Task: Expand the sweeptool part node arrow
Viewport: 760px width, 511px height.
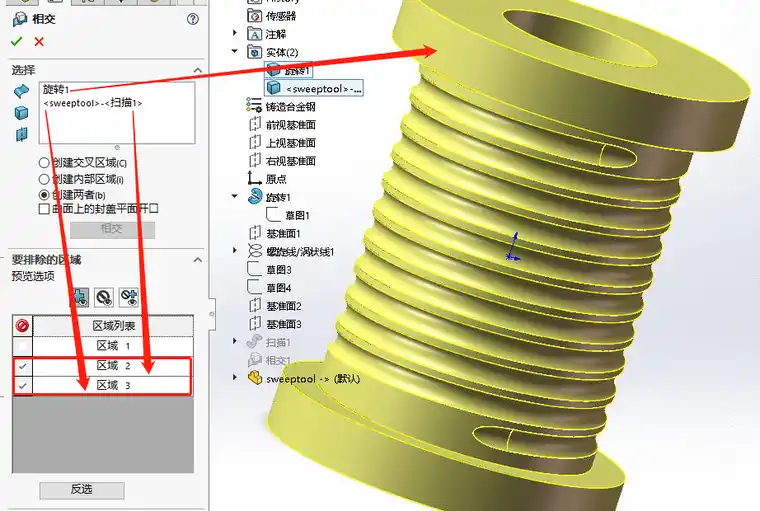Action: pos(235,377)
